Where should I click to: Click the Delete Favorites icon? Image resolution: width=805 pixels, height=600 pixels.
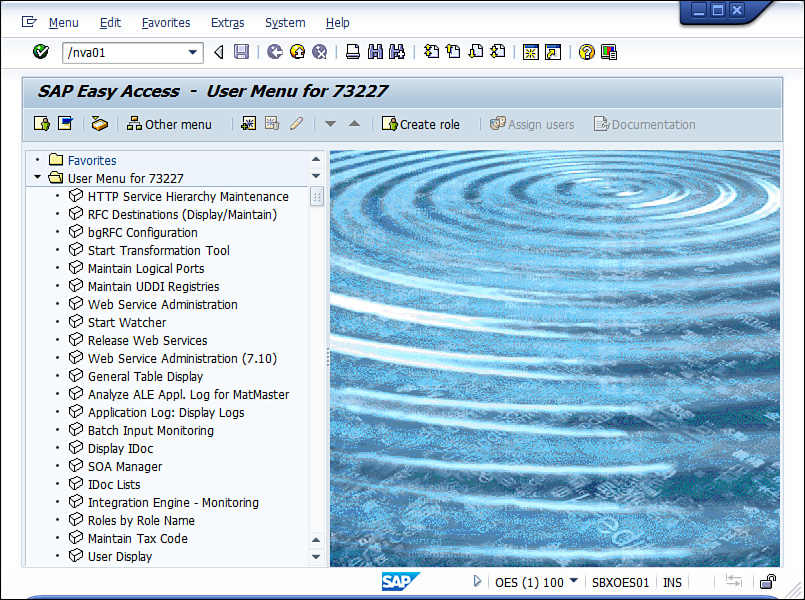[x=272, y=124]
